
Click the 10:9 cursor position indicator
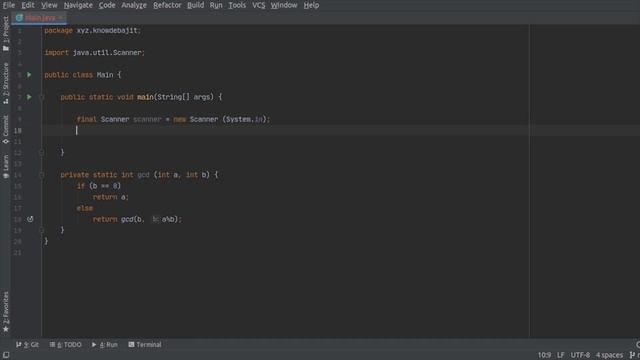[x=544, y=355]
